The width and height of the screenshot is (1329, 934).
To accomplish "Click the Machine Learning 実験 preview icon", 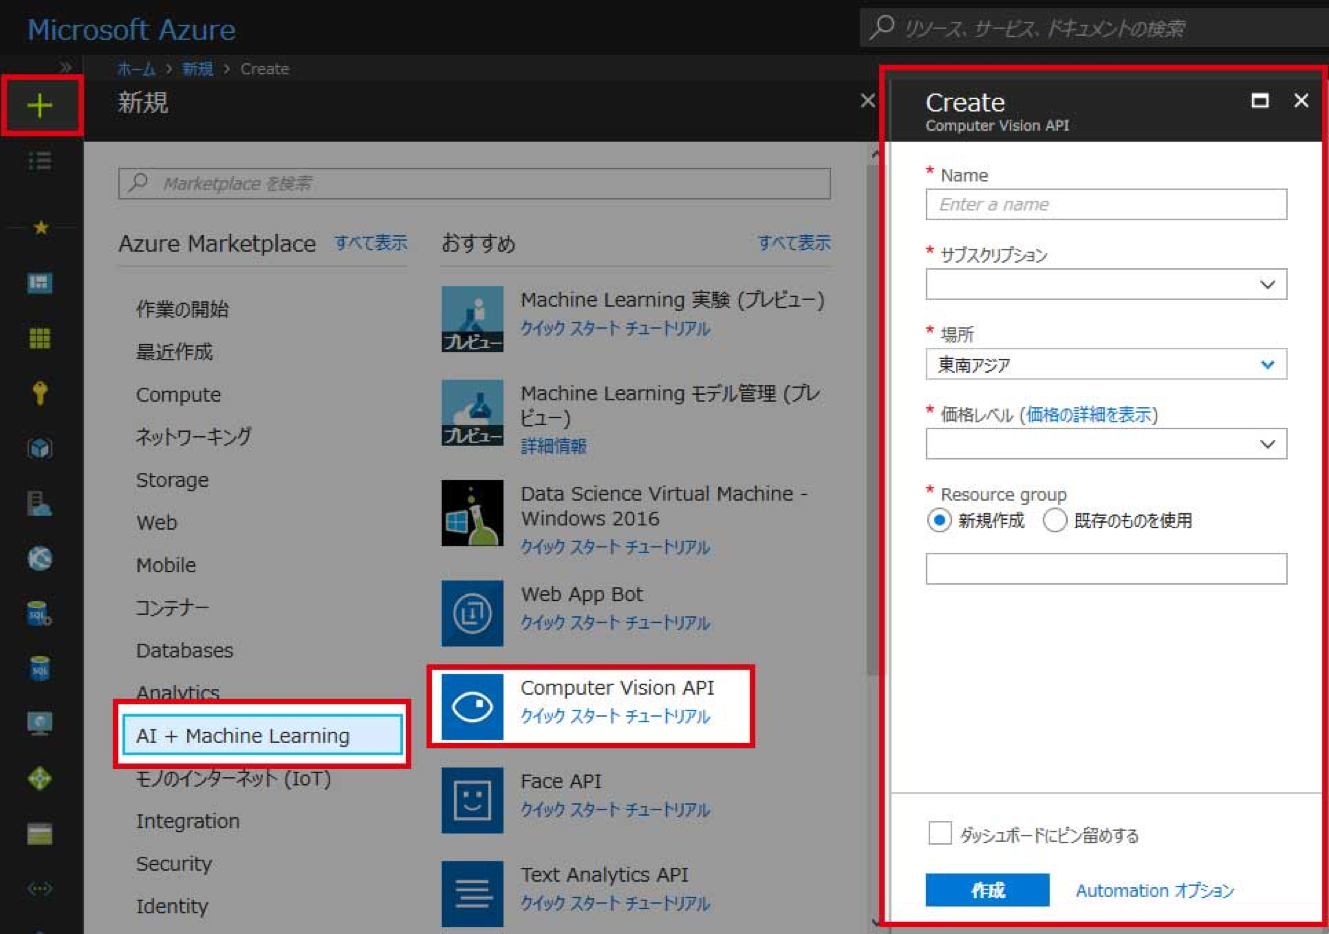I will [x=472, y=319].
